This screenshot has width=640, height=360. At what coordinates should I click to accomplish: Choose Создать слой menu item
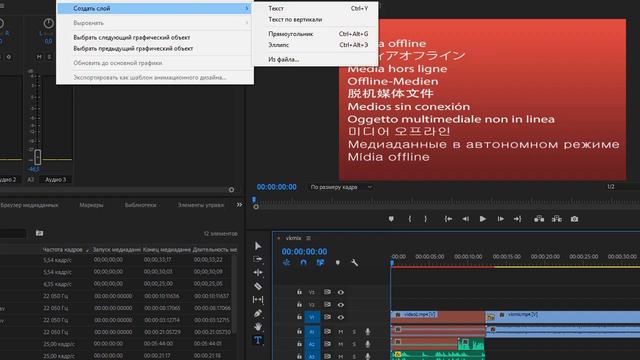(154, 8)
